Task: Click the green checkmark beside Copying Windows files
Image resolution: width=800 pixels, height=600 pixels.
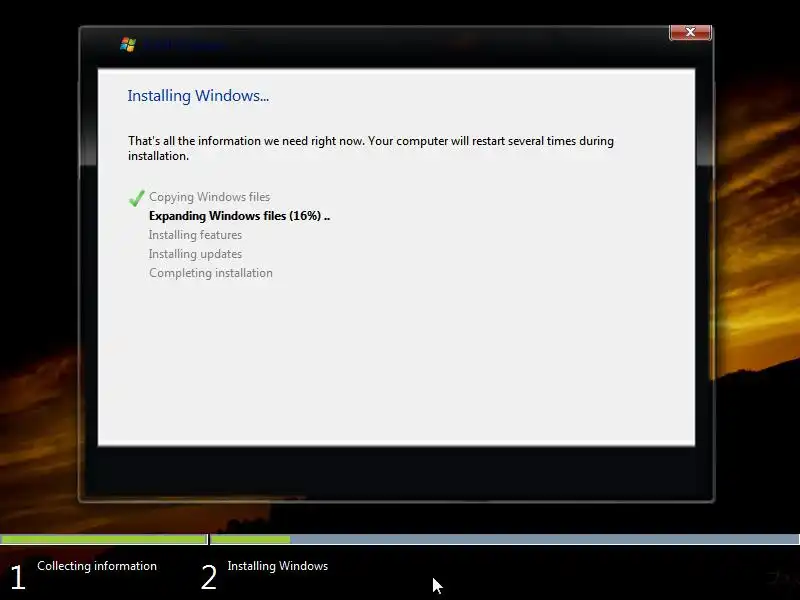Action: 136,198
